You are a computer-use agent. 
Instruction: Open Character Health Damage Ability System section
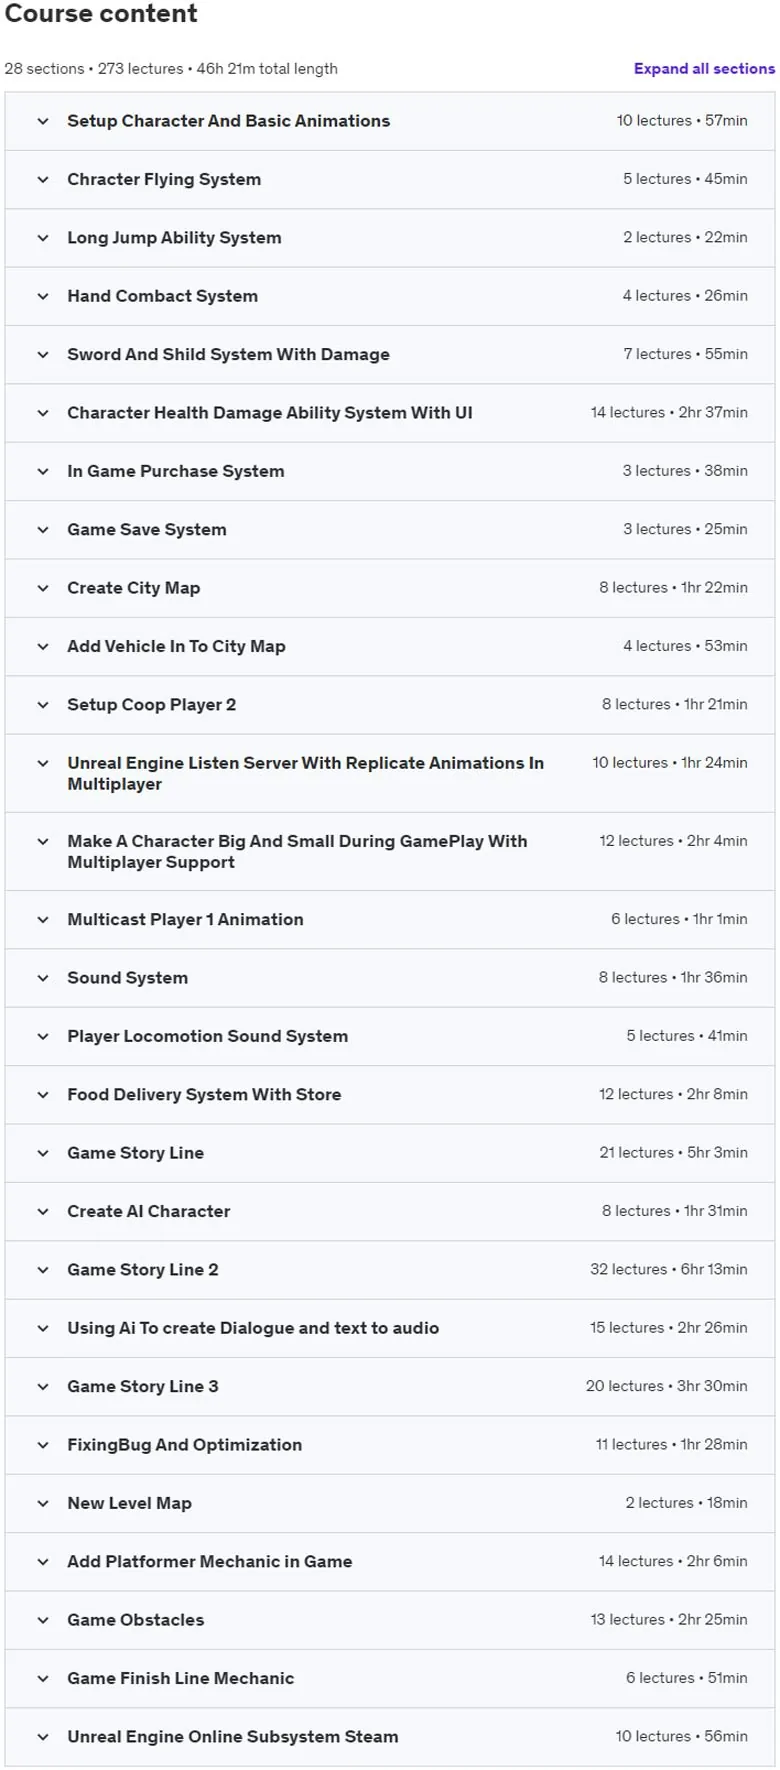click(390, 413)
